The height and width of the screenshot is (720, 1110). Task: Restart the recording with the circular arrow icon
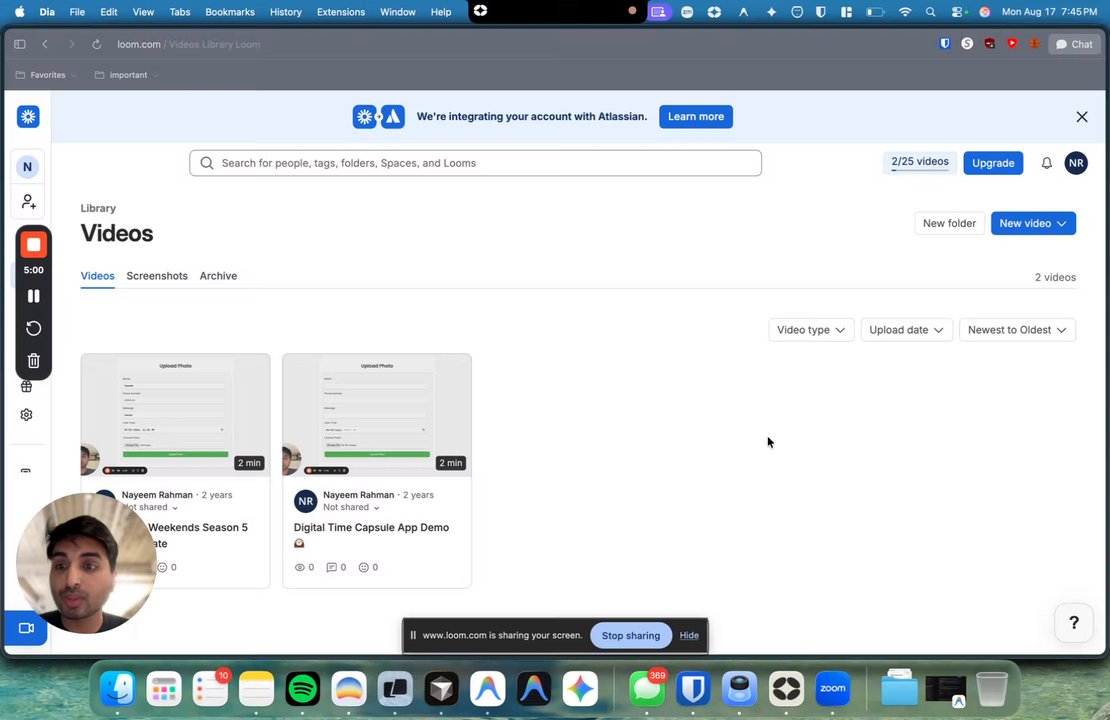coord(33,328)
